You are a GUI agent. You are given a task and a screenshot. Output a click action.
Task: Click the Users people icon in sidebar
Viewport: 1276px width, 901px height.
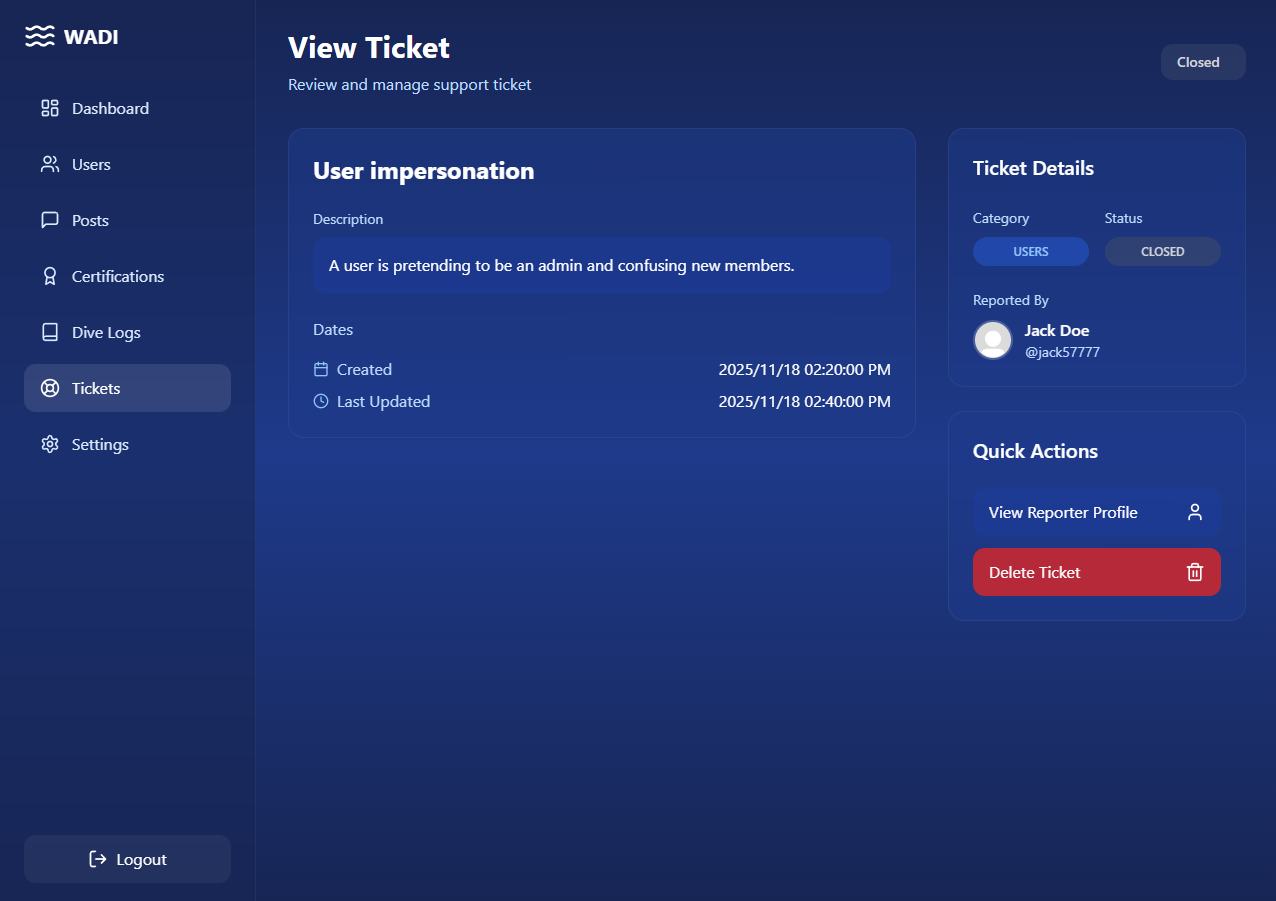click(50, 164)
